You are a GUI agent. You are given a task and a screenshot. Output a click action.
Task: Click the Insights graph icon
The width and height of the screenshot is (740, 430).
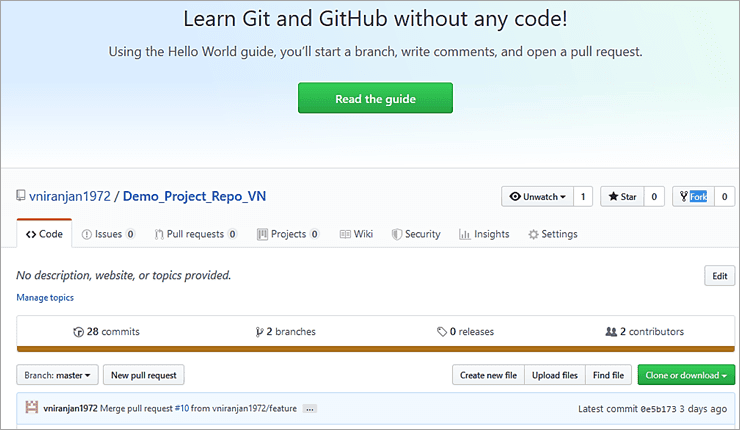465,234
